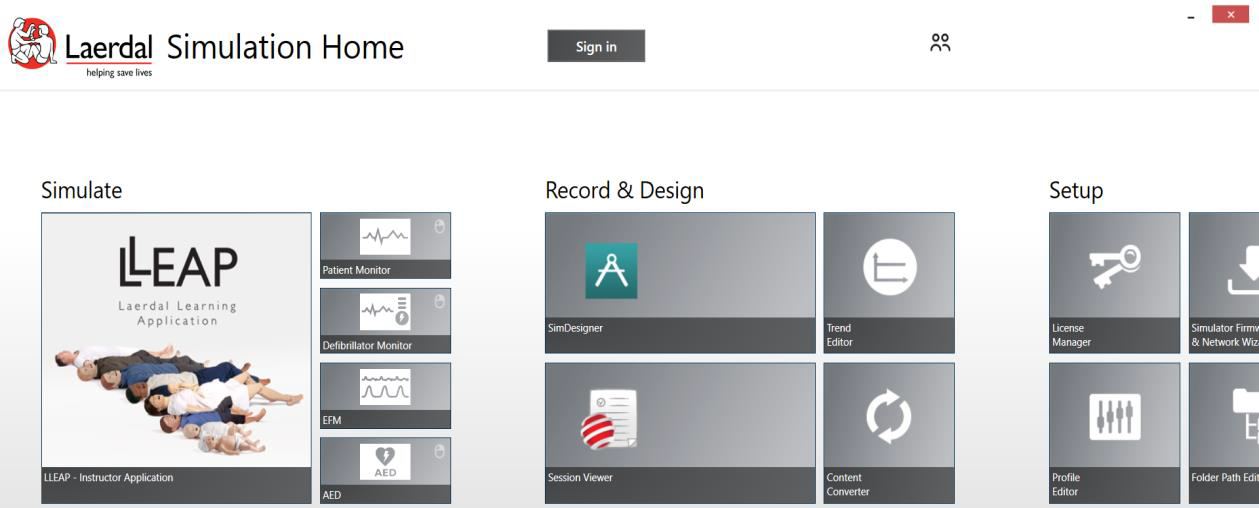Open Simulator Firmware & Network Wizard
Screen dimensions: 1259x508
click(1224, 282)
